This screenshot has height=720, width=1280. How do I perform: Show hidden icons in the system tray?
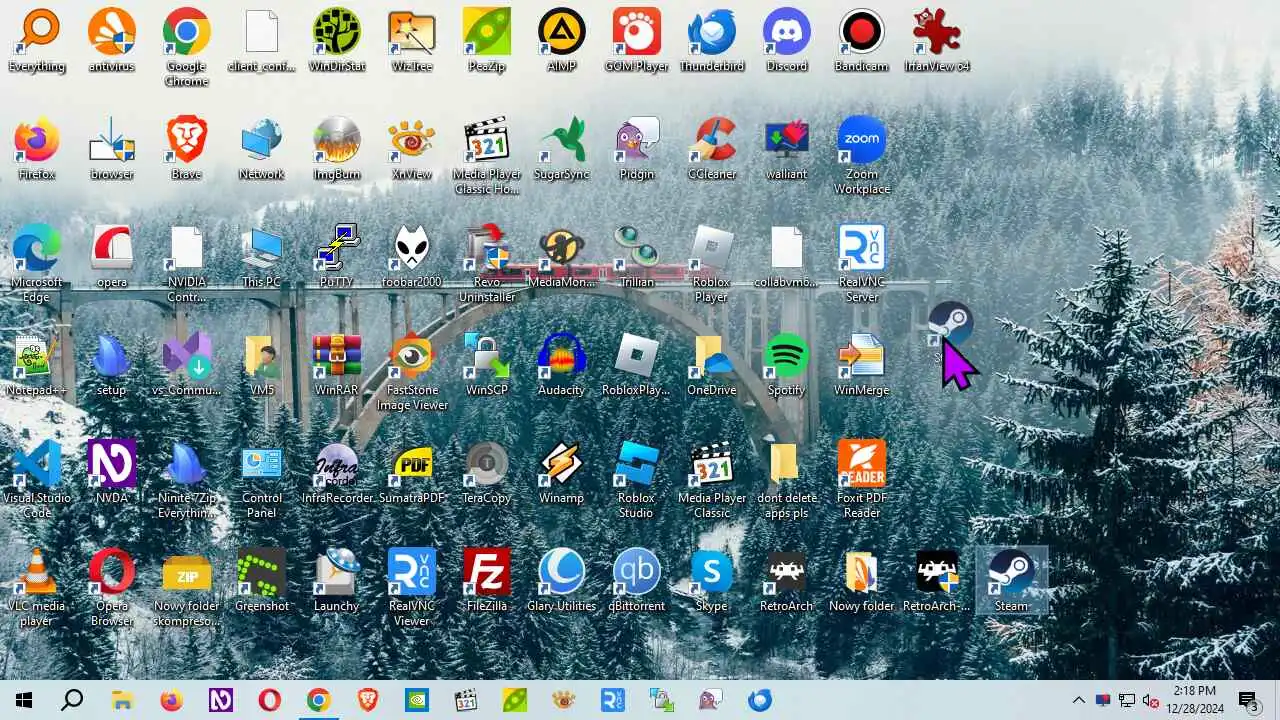coord(1078,700)
